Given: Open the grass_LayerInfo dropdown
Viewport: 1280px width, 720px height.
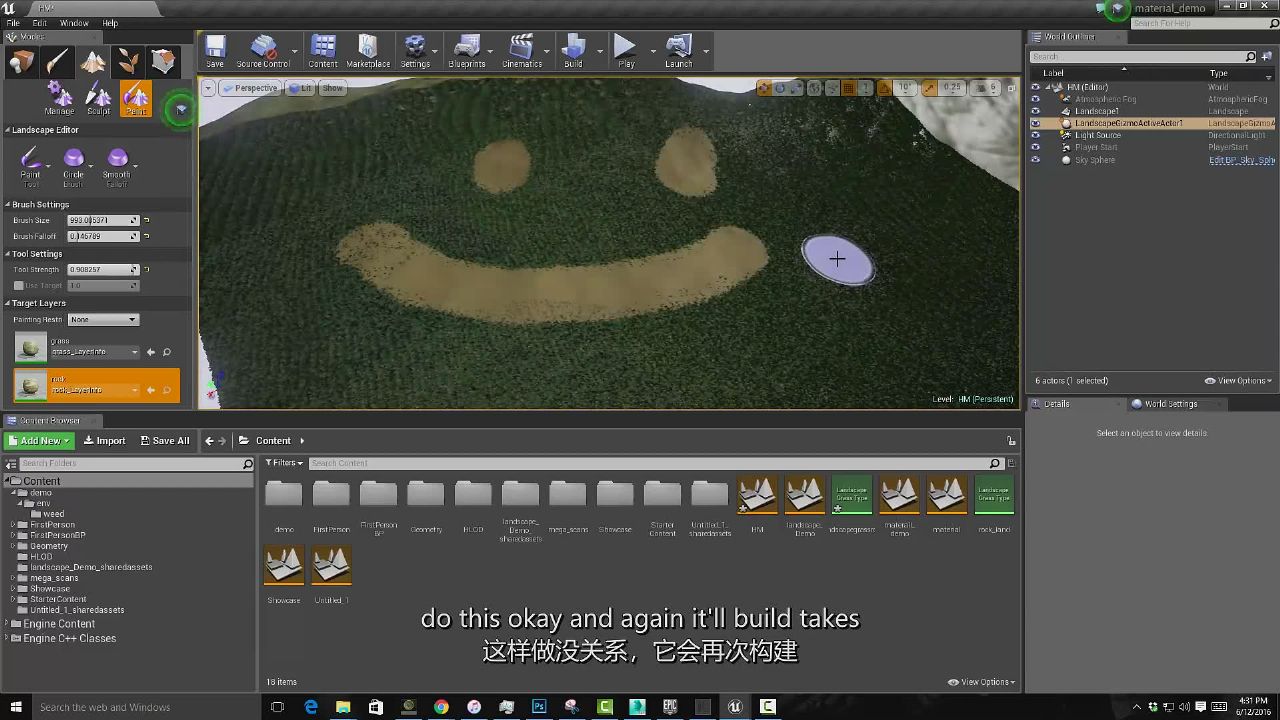Looking at the screenshot, I should click(95, 352).
